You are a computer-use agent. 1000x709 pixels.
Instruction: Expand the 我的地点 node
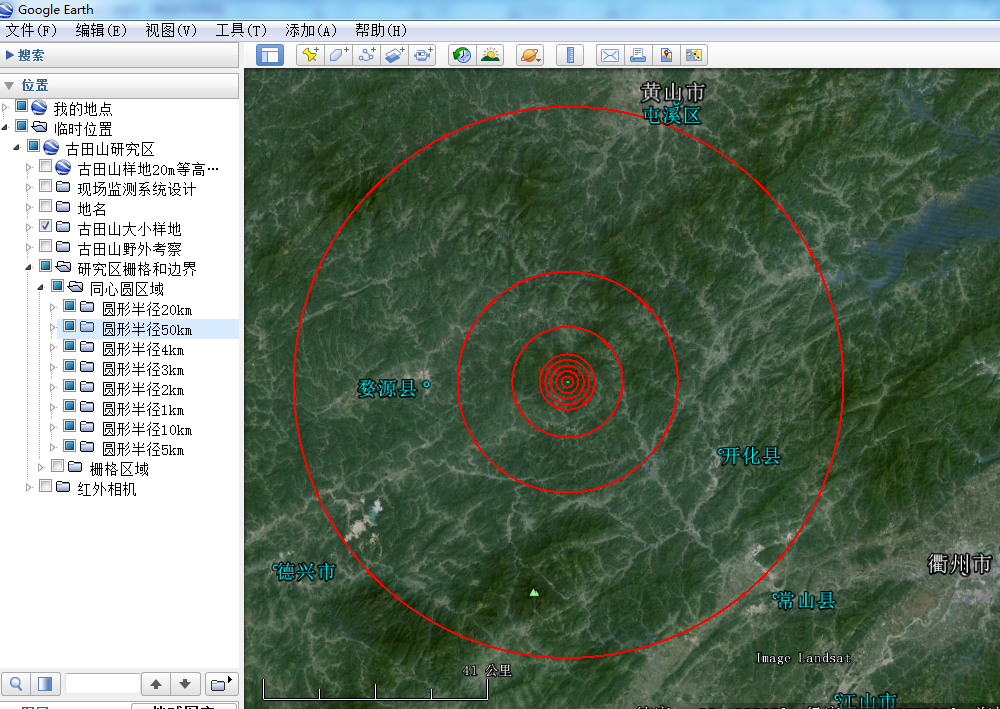pyautogui.click(x=5, y=107)
